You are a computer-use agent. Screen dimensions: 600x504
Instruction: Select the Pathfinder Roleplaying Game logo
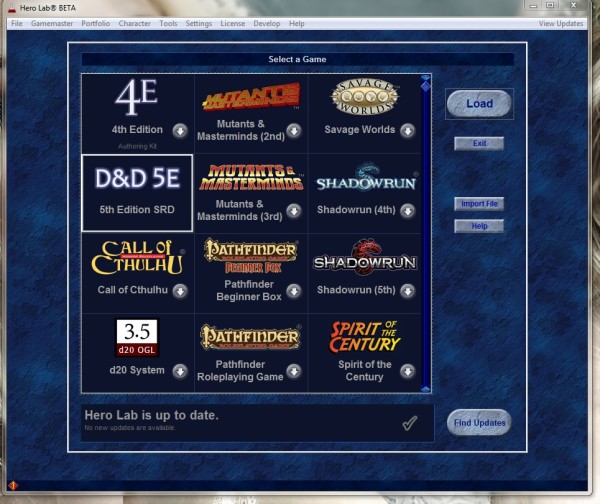(250, 337)
